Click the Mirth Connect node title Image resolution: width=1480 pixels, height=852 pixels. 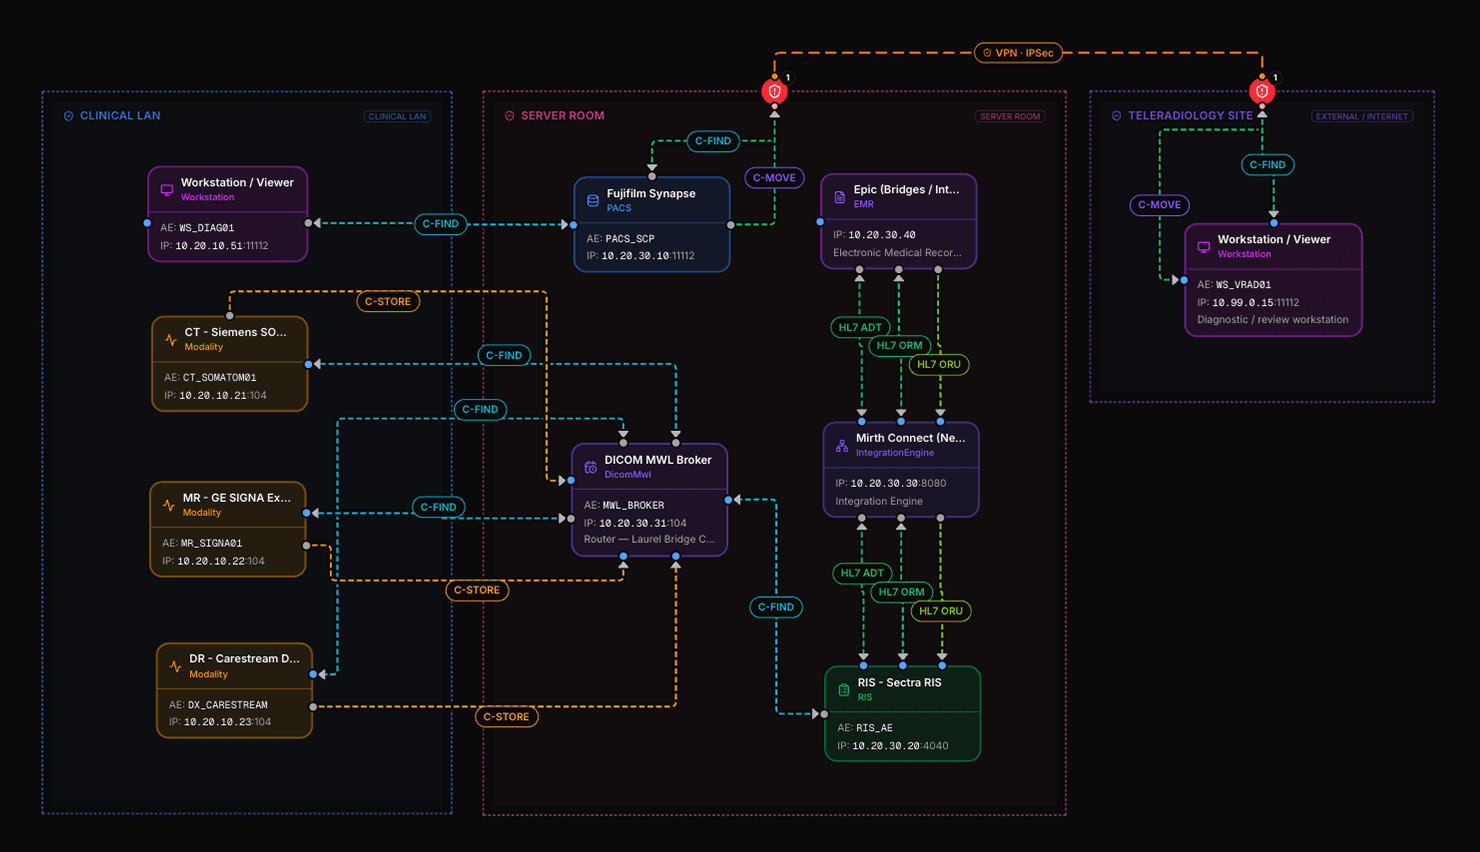coord(910,438)
